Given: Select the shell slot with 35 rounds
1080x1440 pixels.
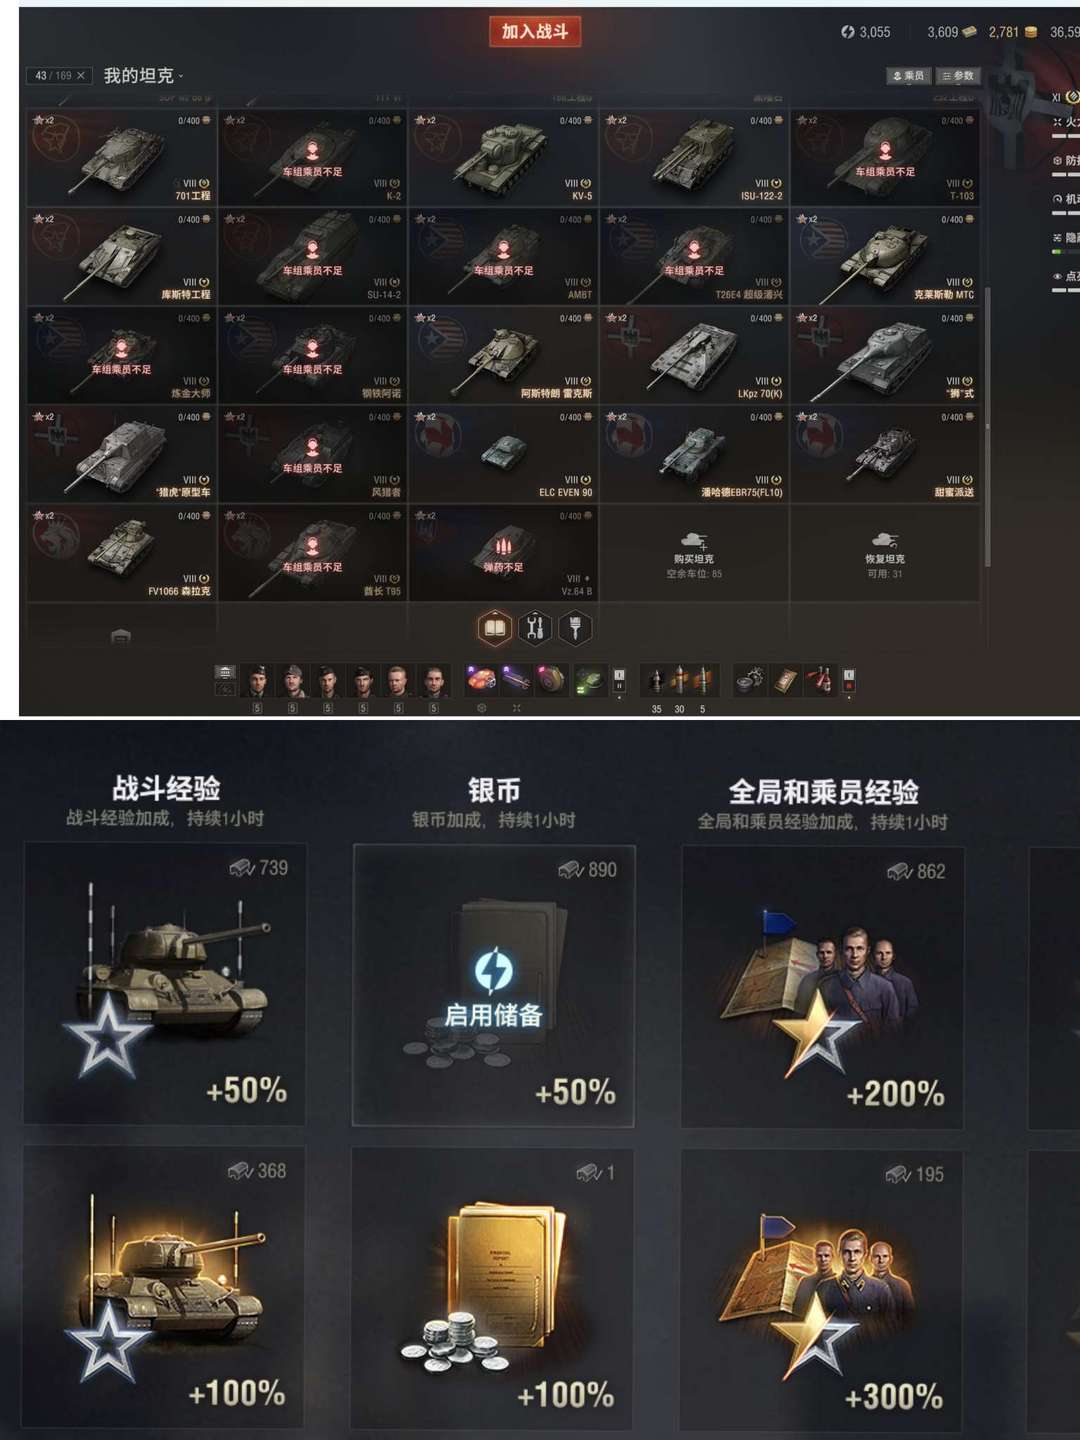Looking at the screenshot, I should pos(656,681).
